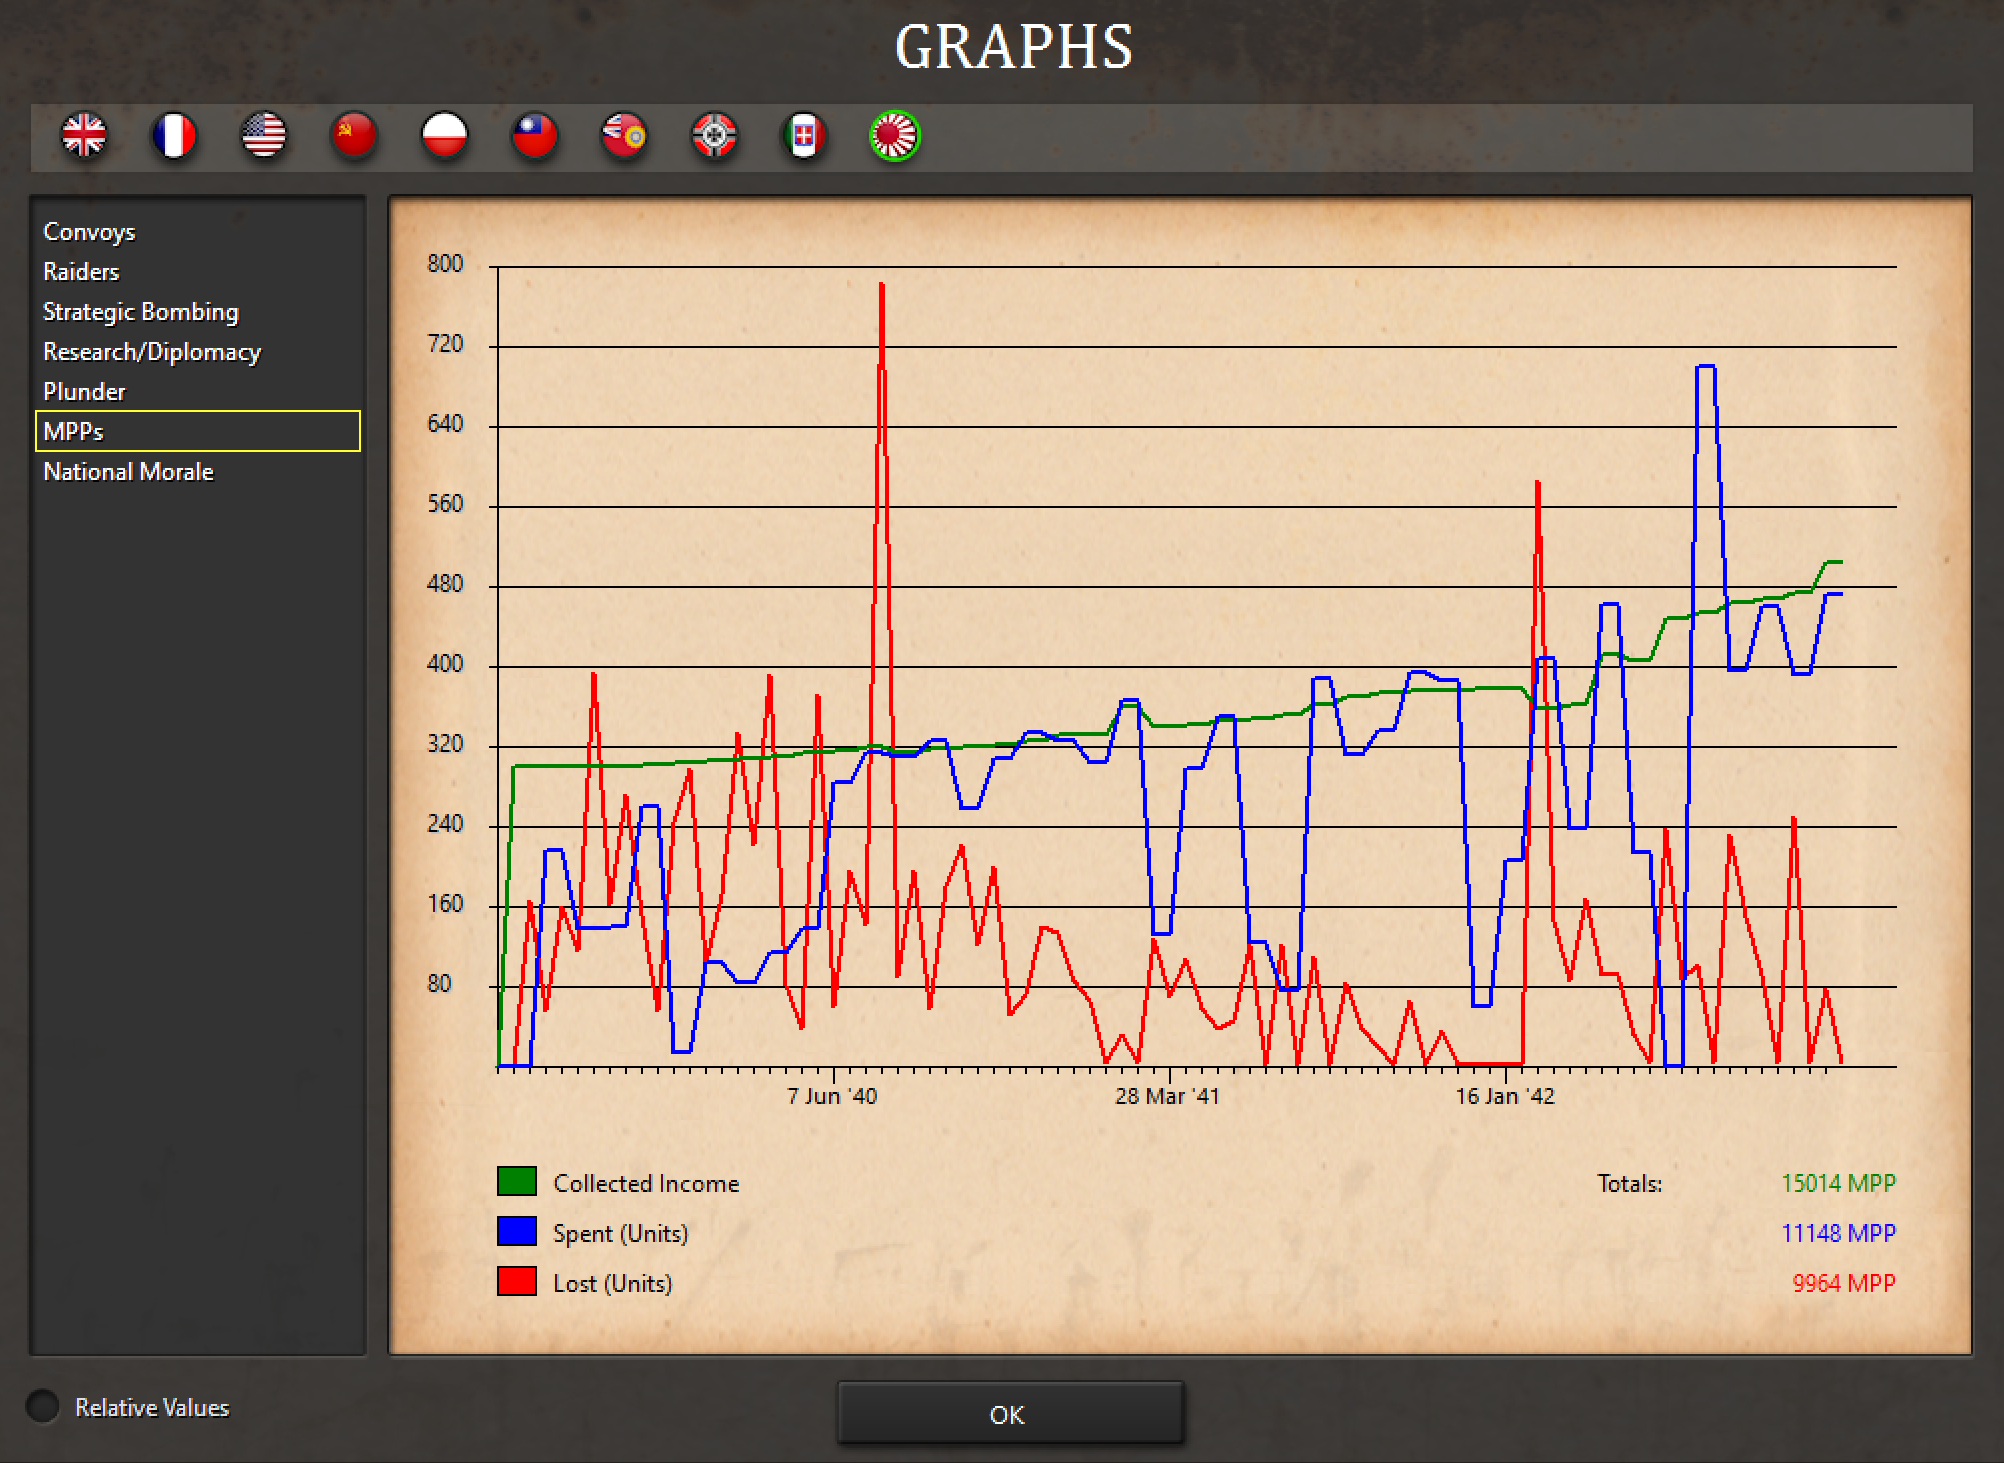Click the 7 Jun '40 date marker
2004x1463 pixels.
[832, 1096]
